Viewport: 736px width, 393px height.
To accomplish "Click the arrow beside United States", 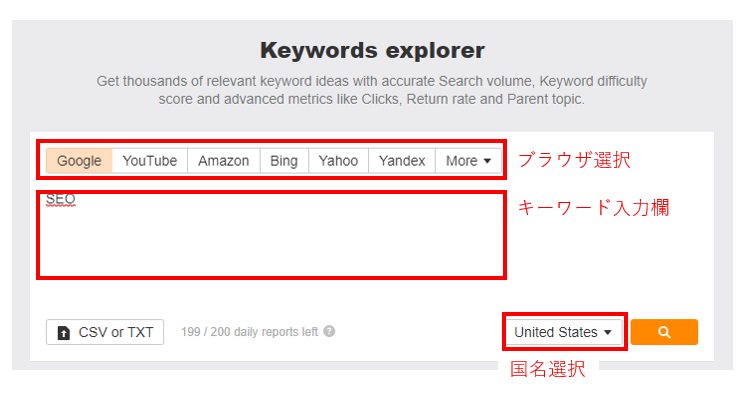I will (x=608, y=332).
